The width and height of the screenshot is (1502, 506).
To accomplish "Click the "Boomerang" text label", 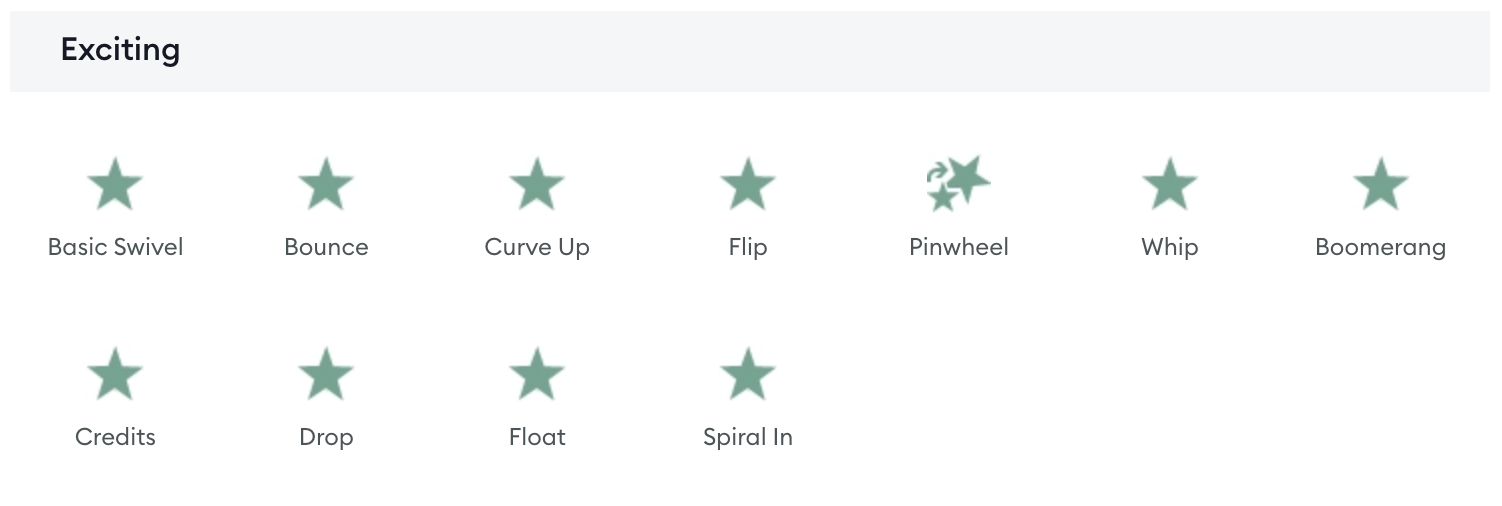I will (1381, 247).
